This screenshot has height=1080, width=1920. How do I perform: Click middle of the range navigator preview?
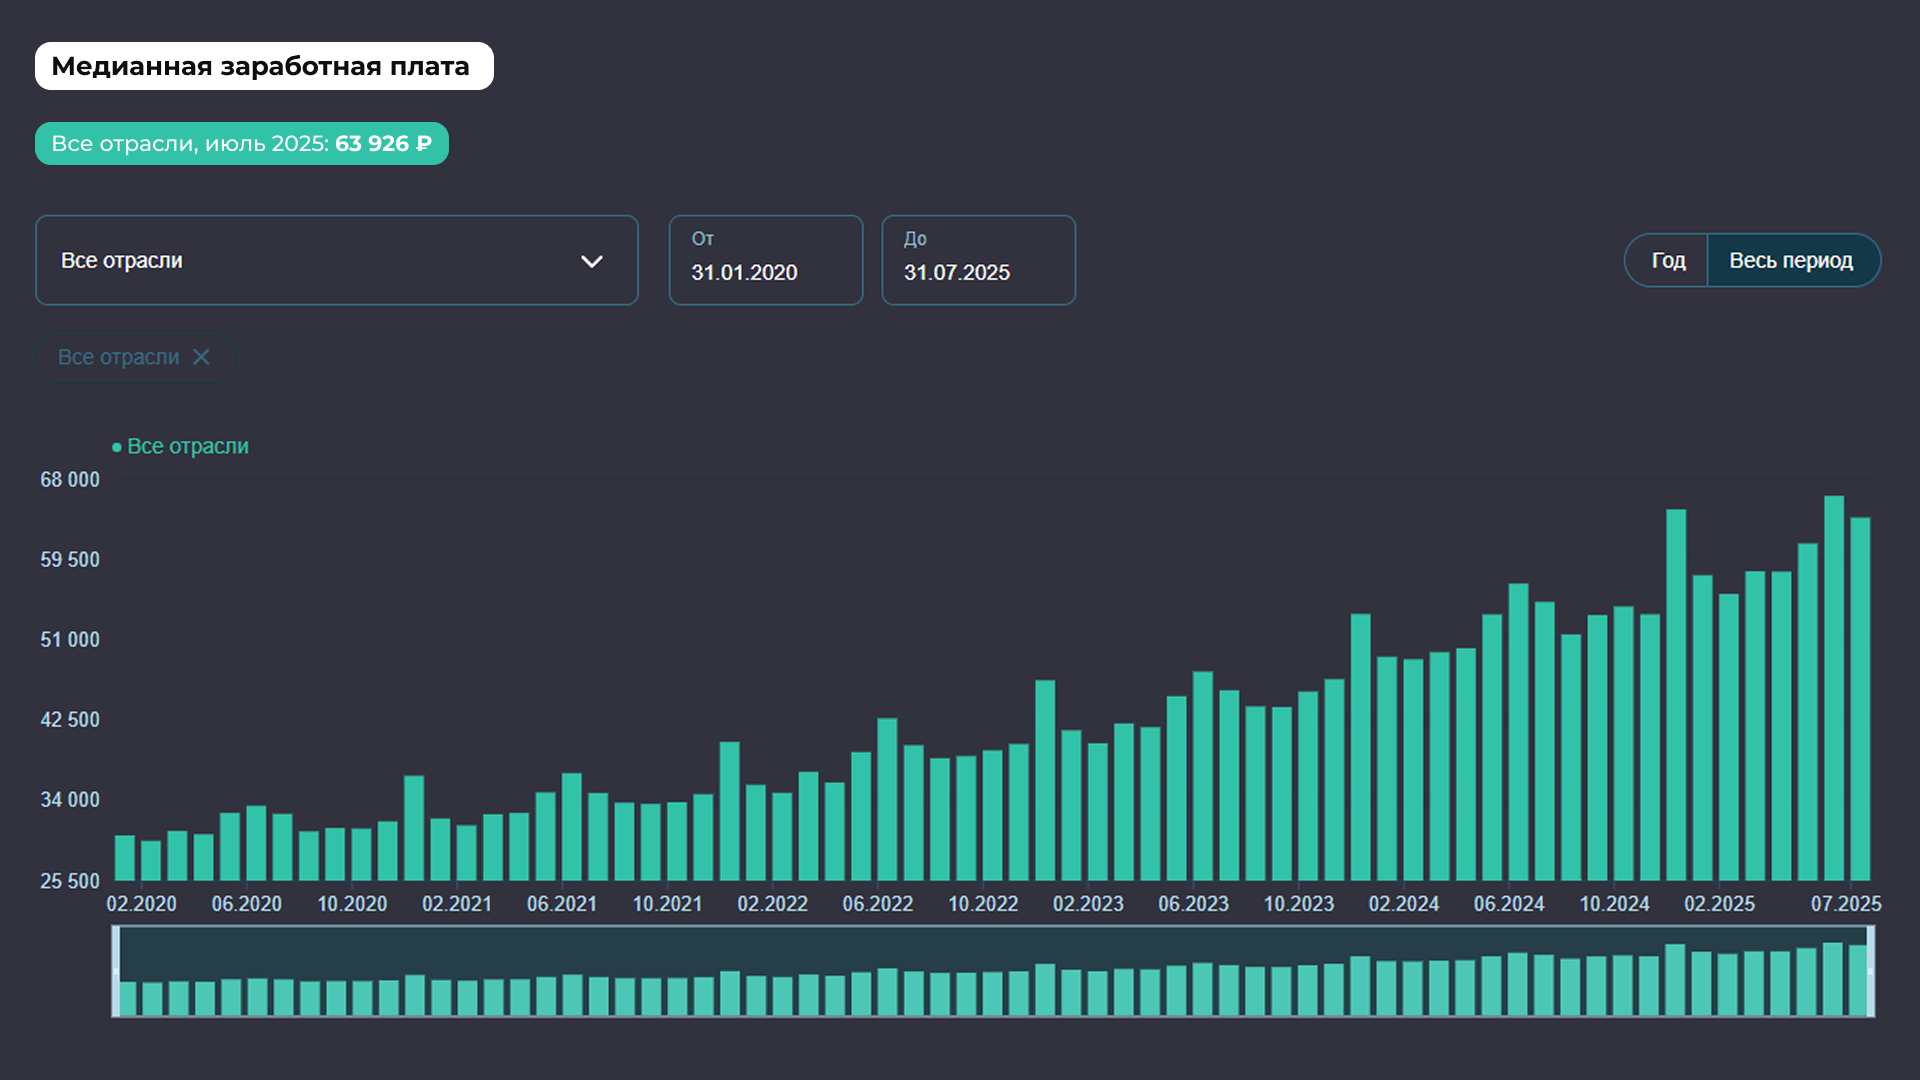pyautogui.click(x=993, y=971)
